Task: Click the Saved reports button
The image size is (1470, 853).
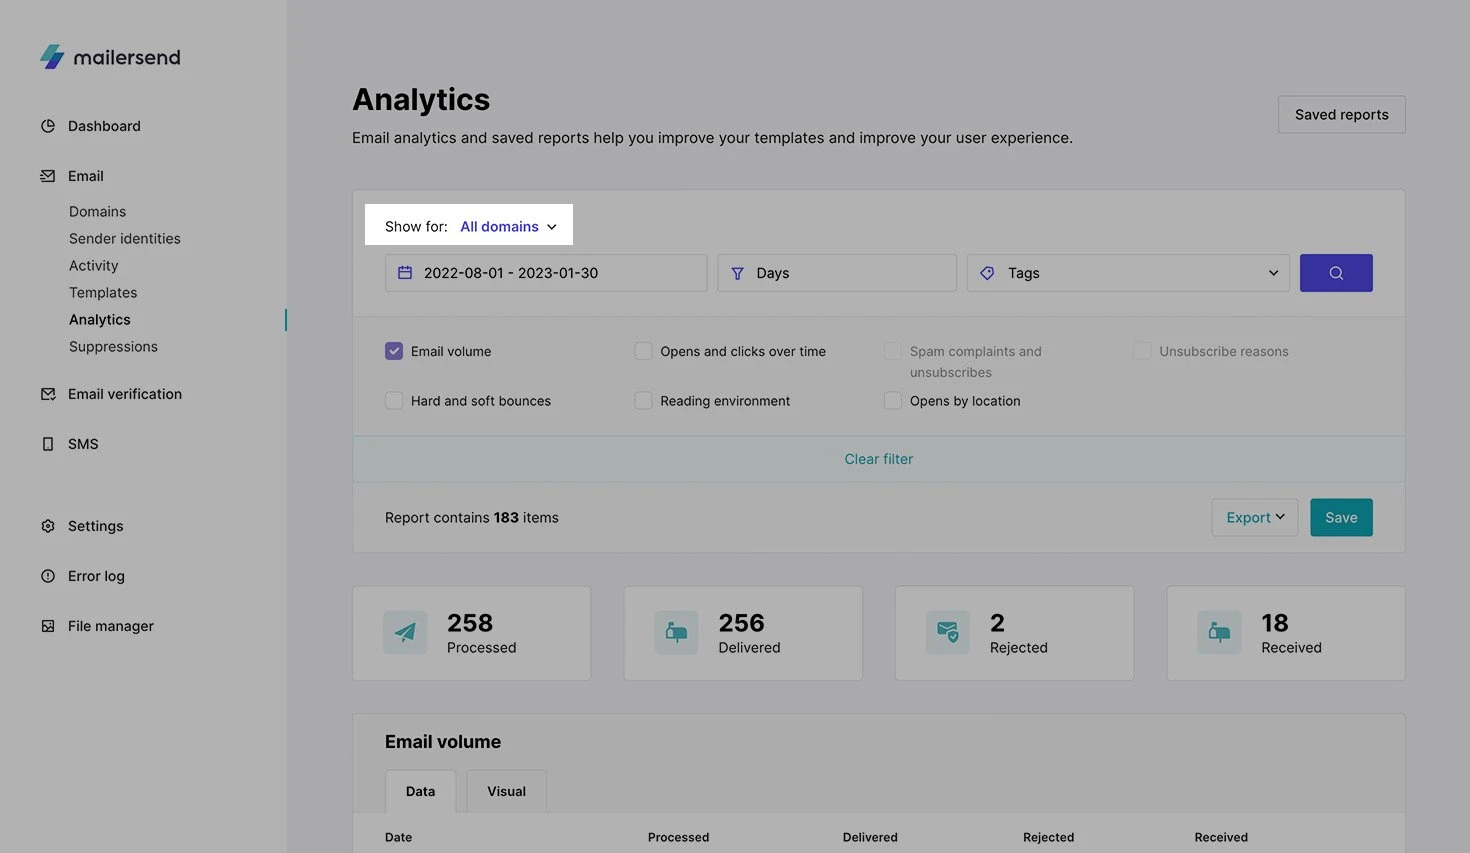Action: (x=1341, y=115)
